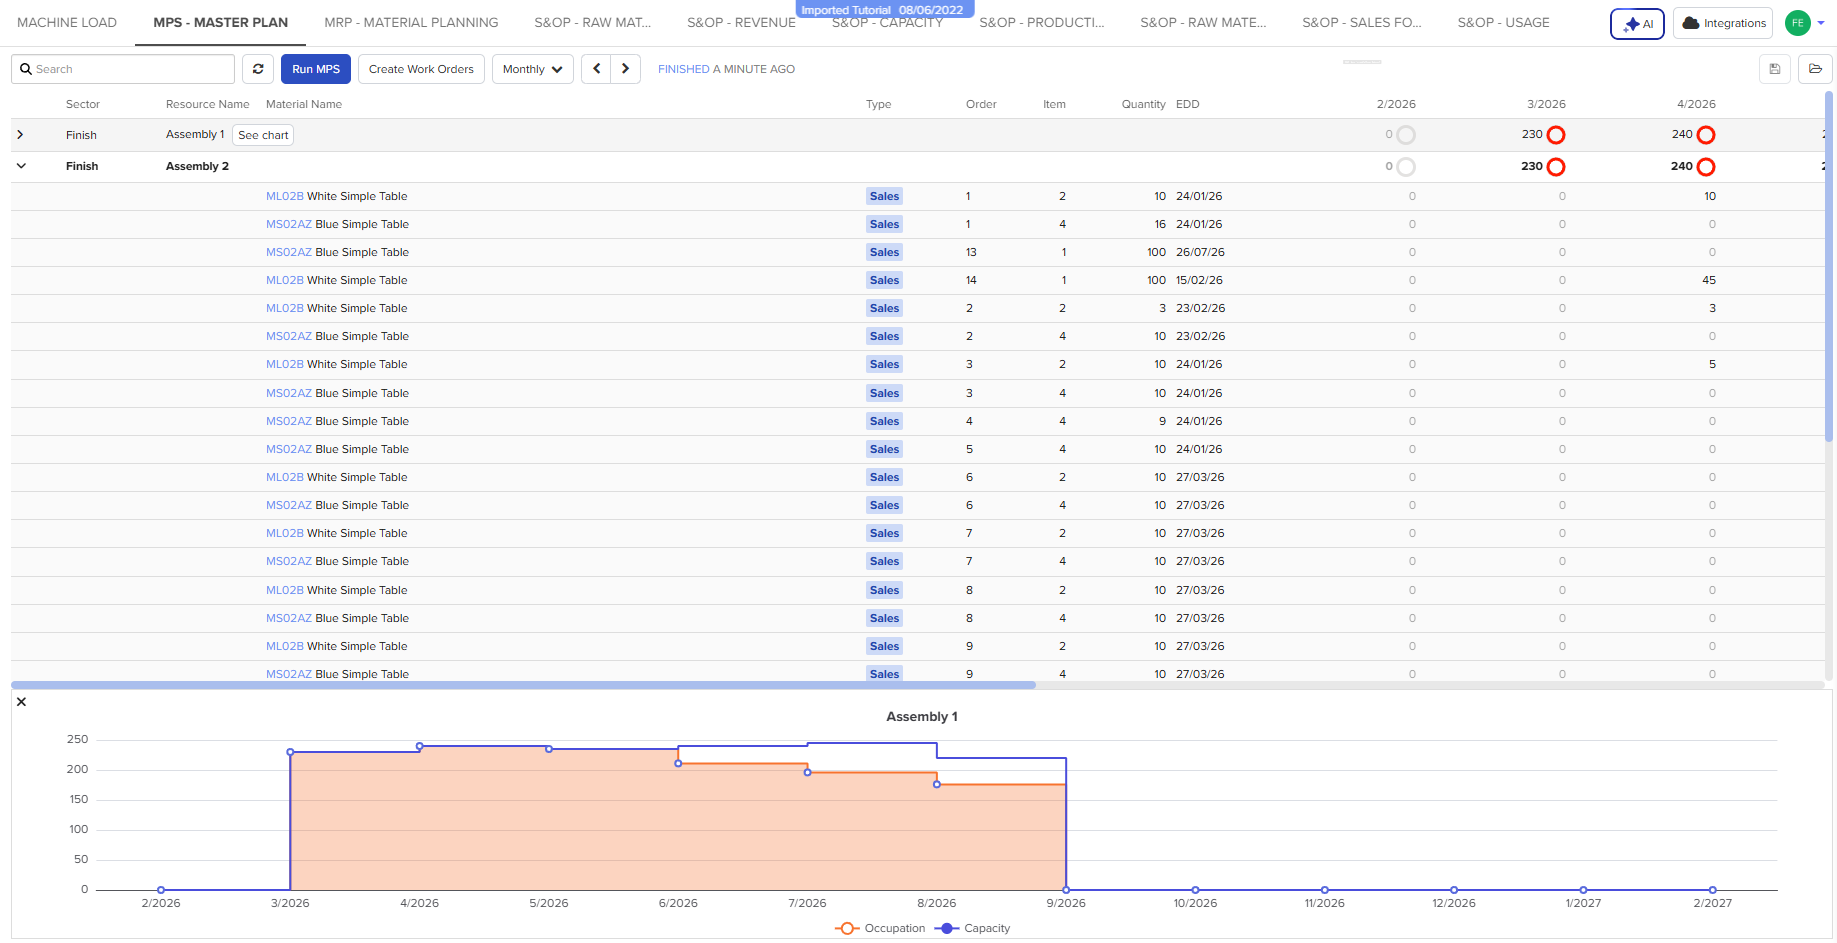Click the save icon in the toolbar

[x=1775, y=69]
